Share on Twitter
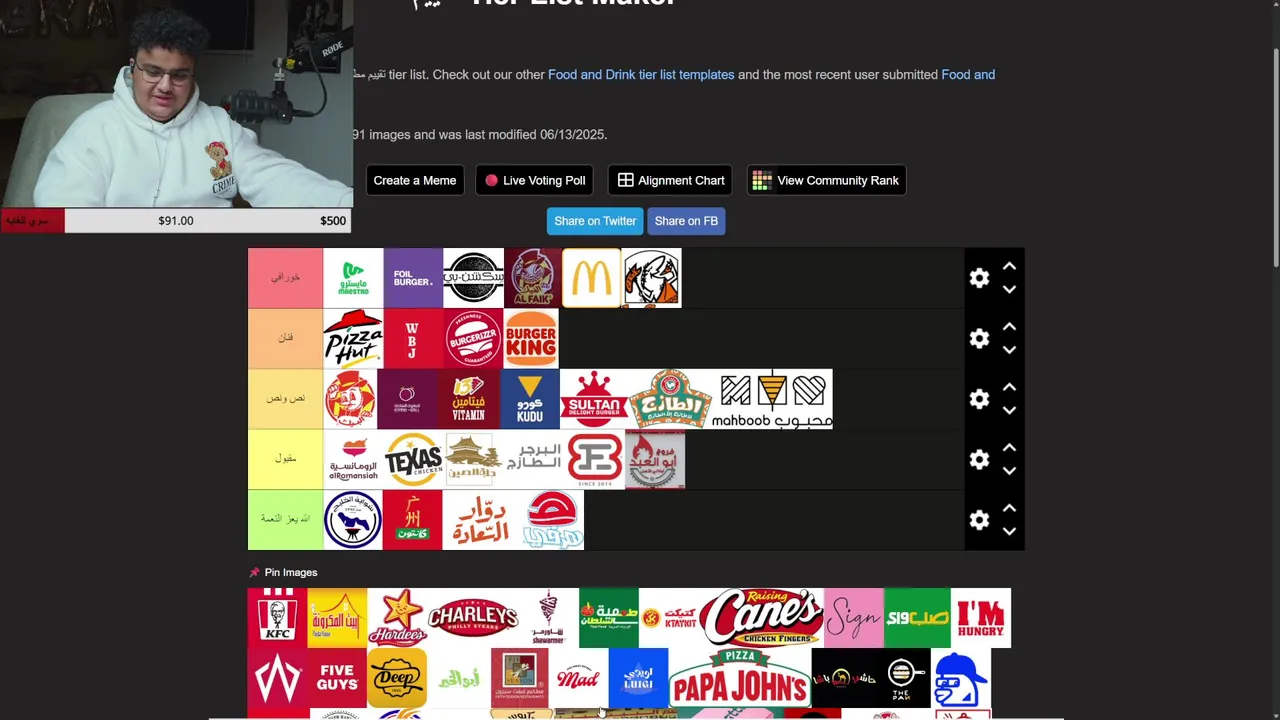The height and width of the screenshot is (720, 1280). (x=595, y=221)
